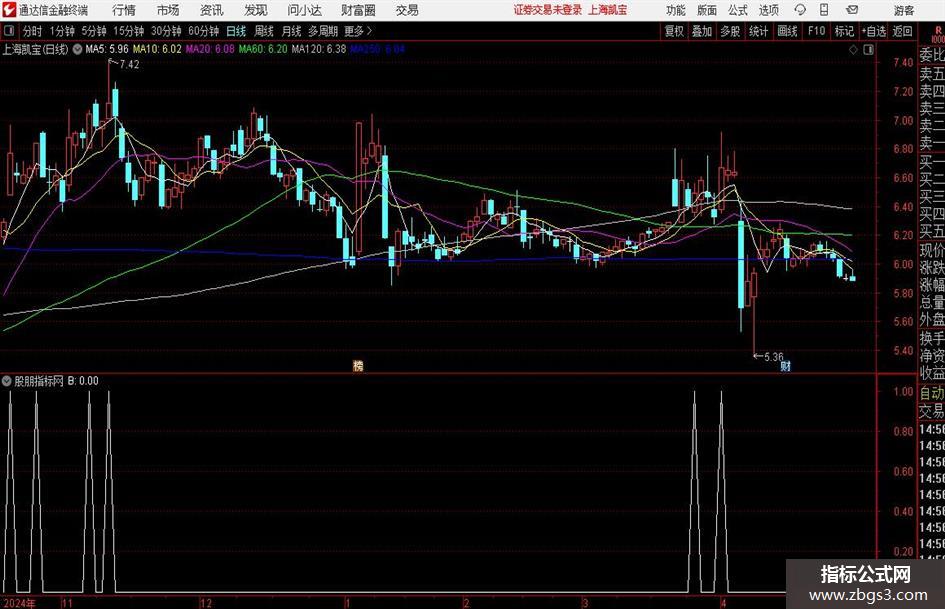
Task: Click the 多股 multi-stock button
Action: tap(730, 31)
